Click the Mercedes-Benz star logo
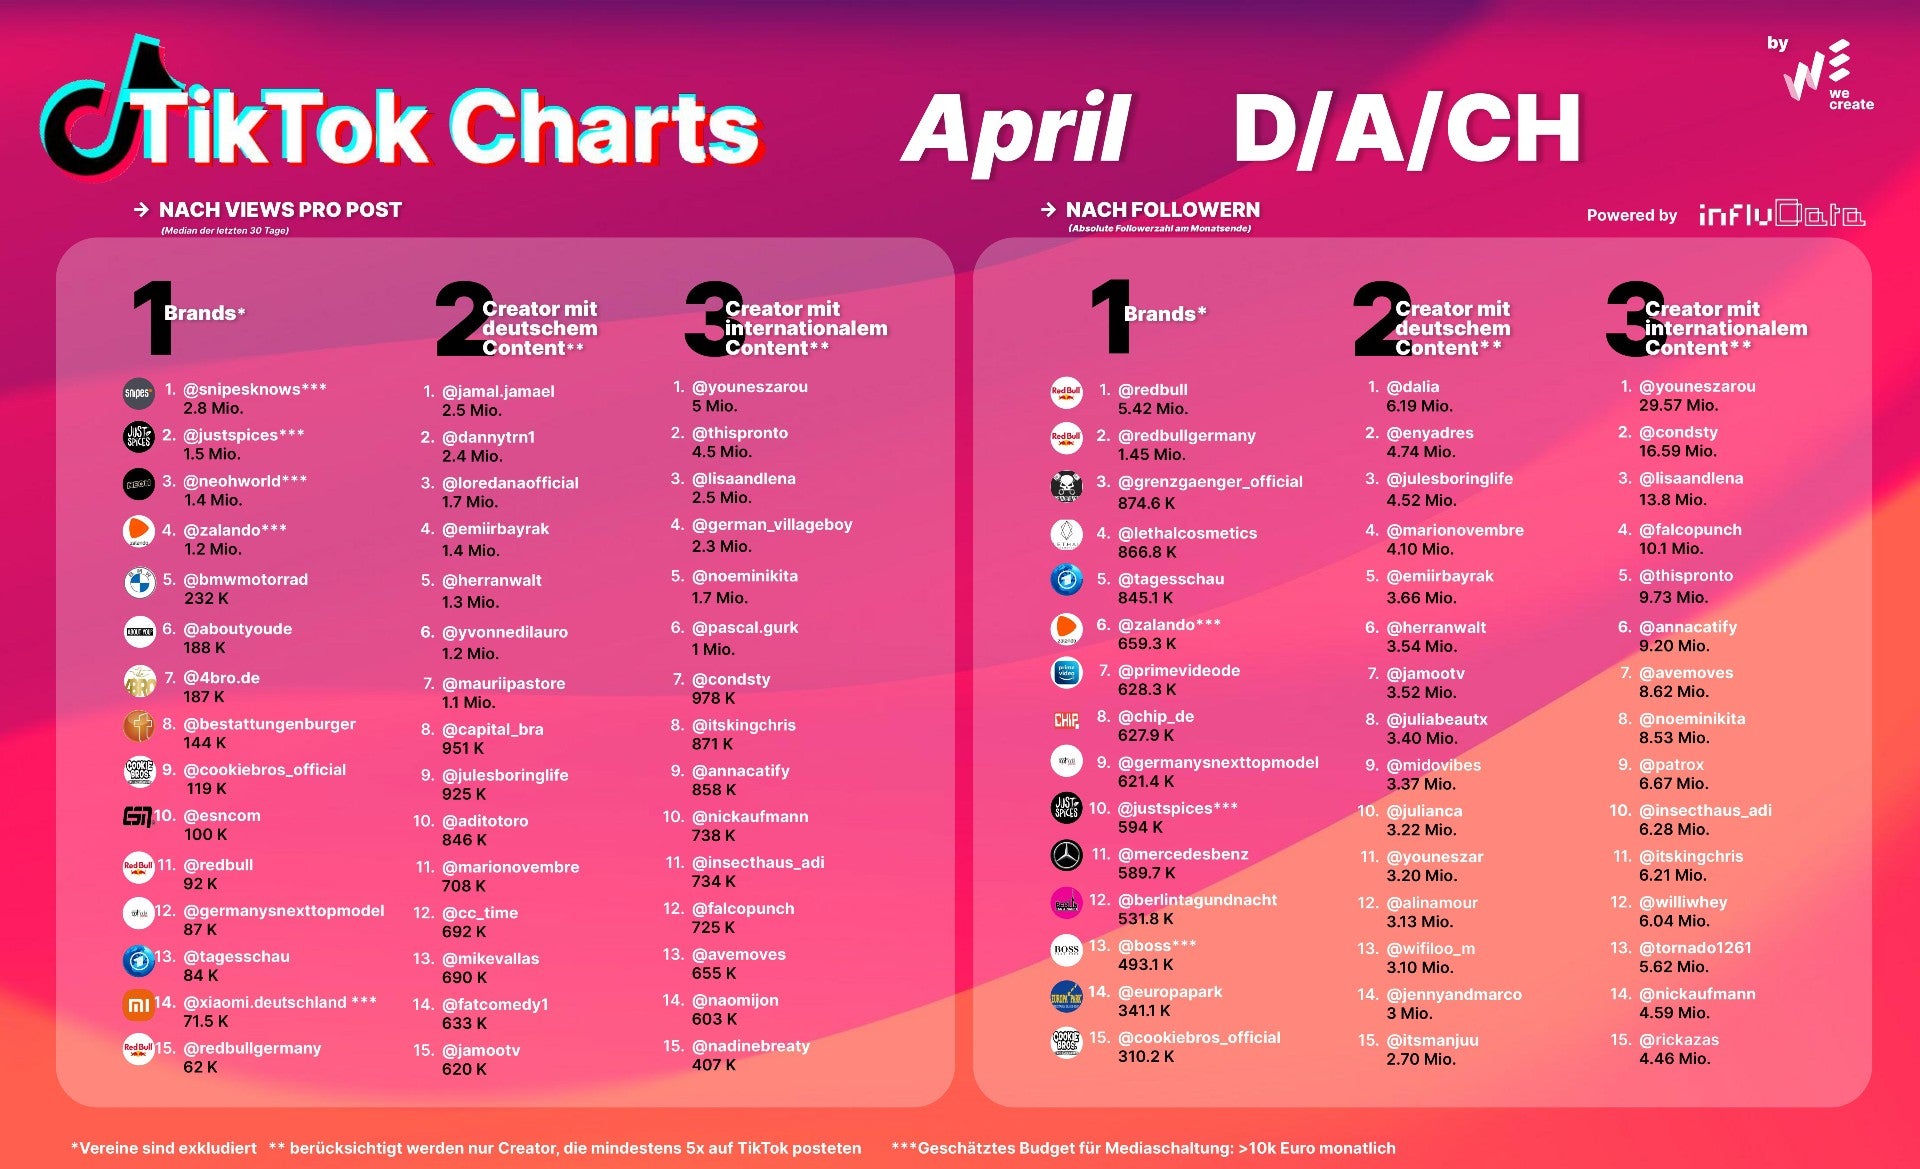1920x1169 pixels. coord(1067,855)
